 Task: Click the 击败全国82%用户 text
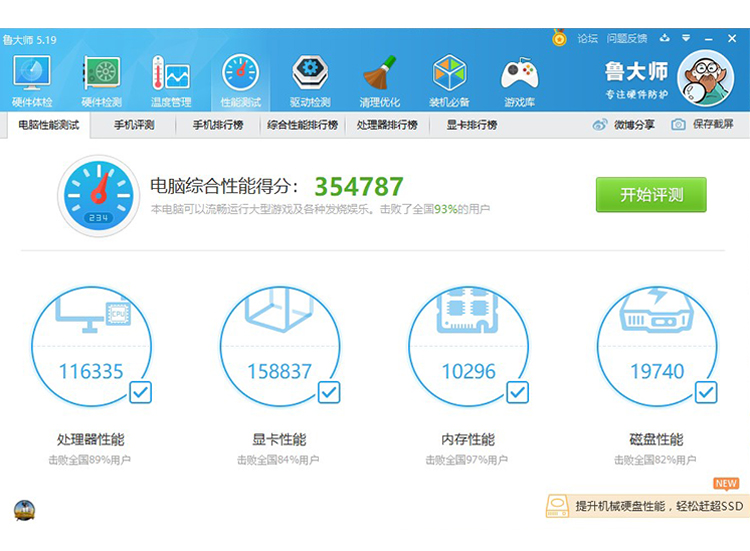(x=655, y=460)
